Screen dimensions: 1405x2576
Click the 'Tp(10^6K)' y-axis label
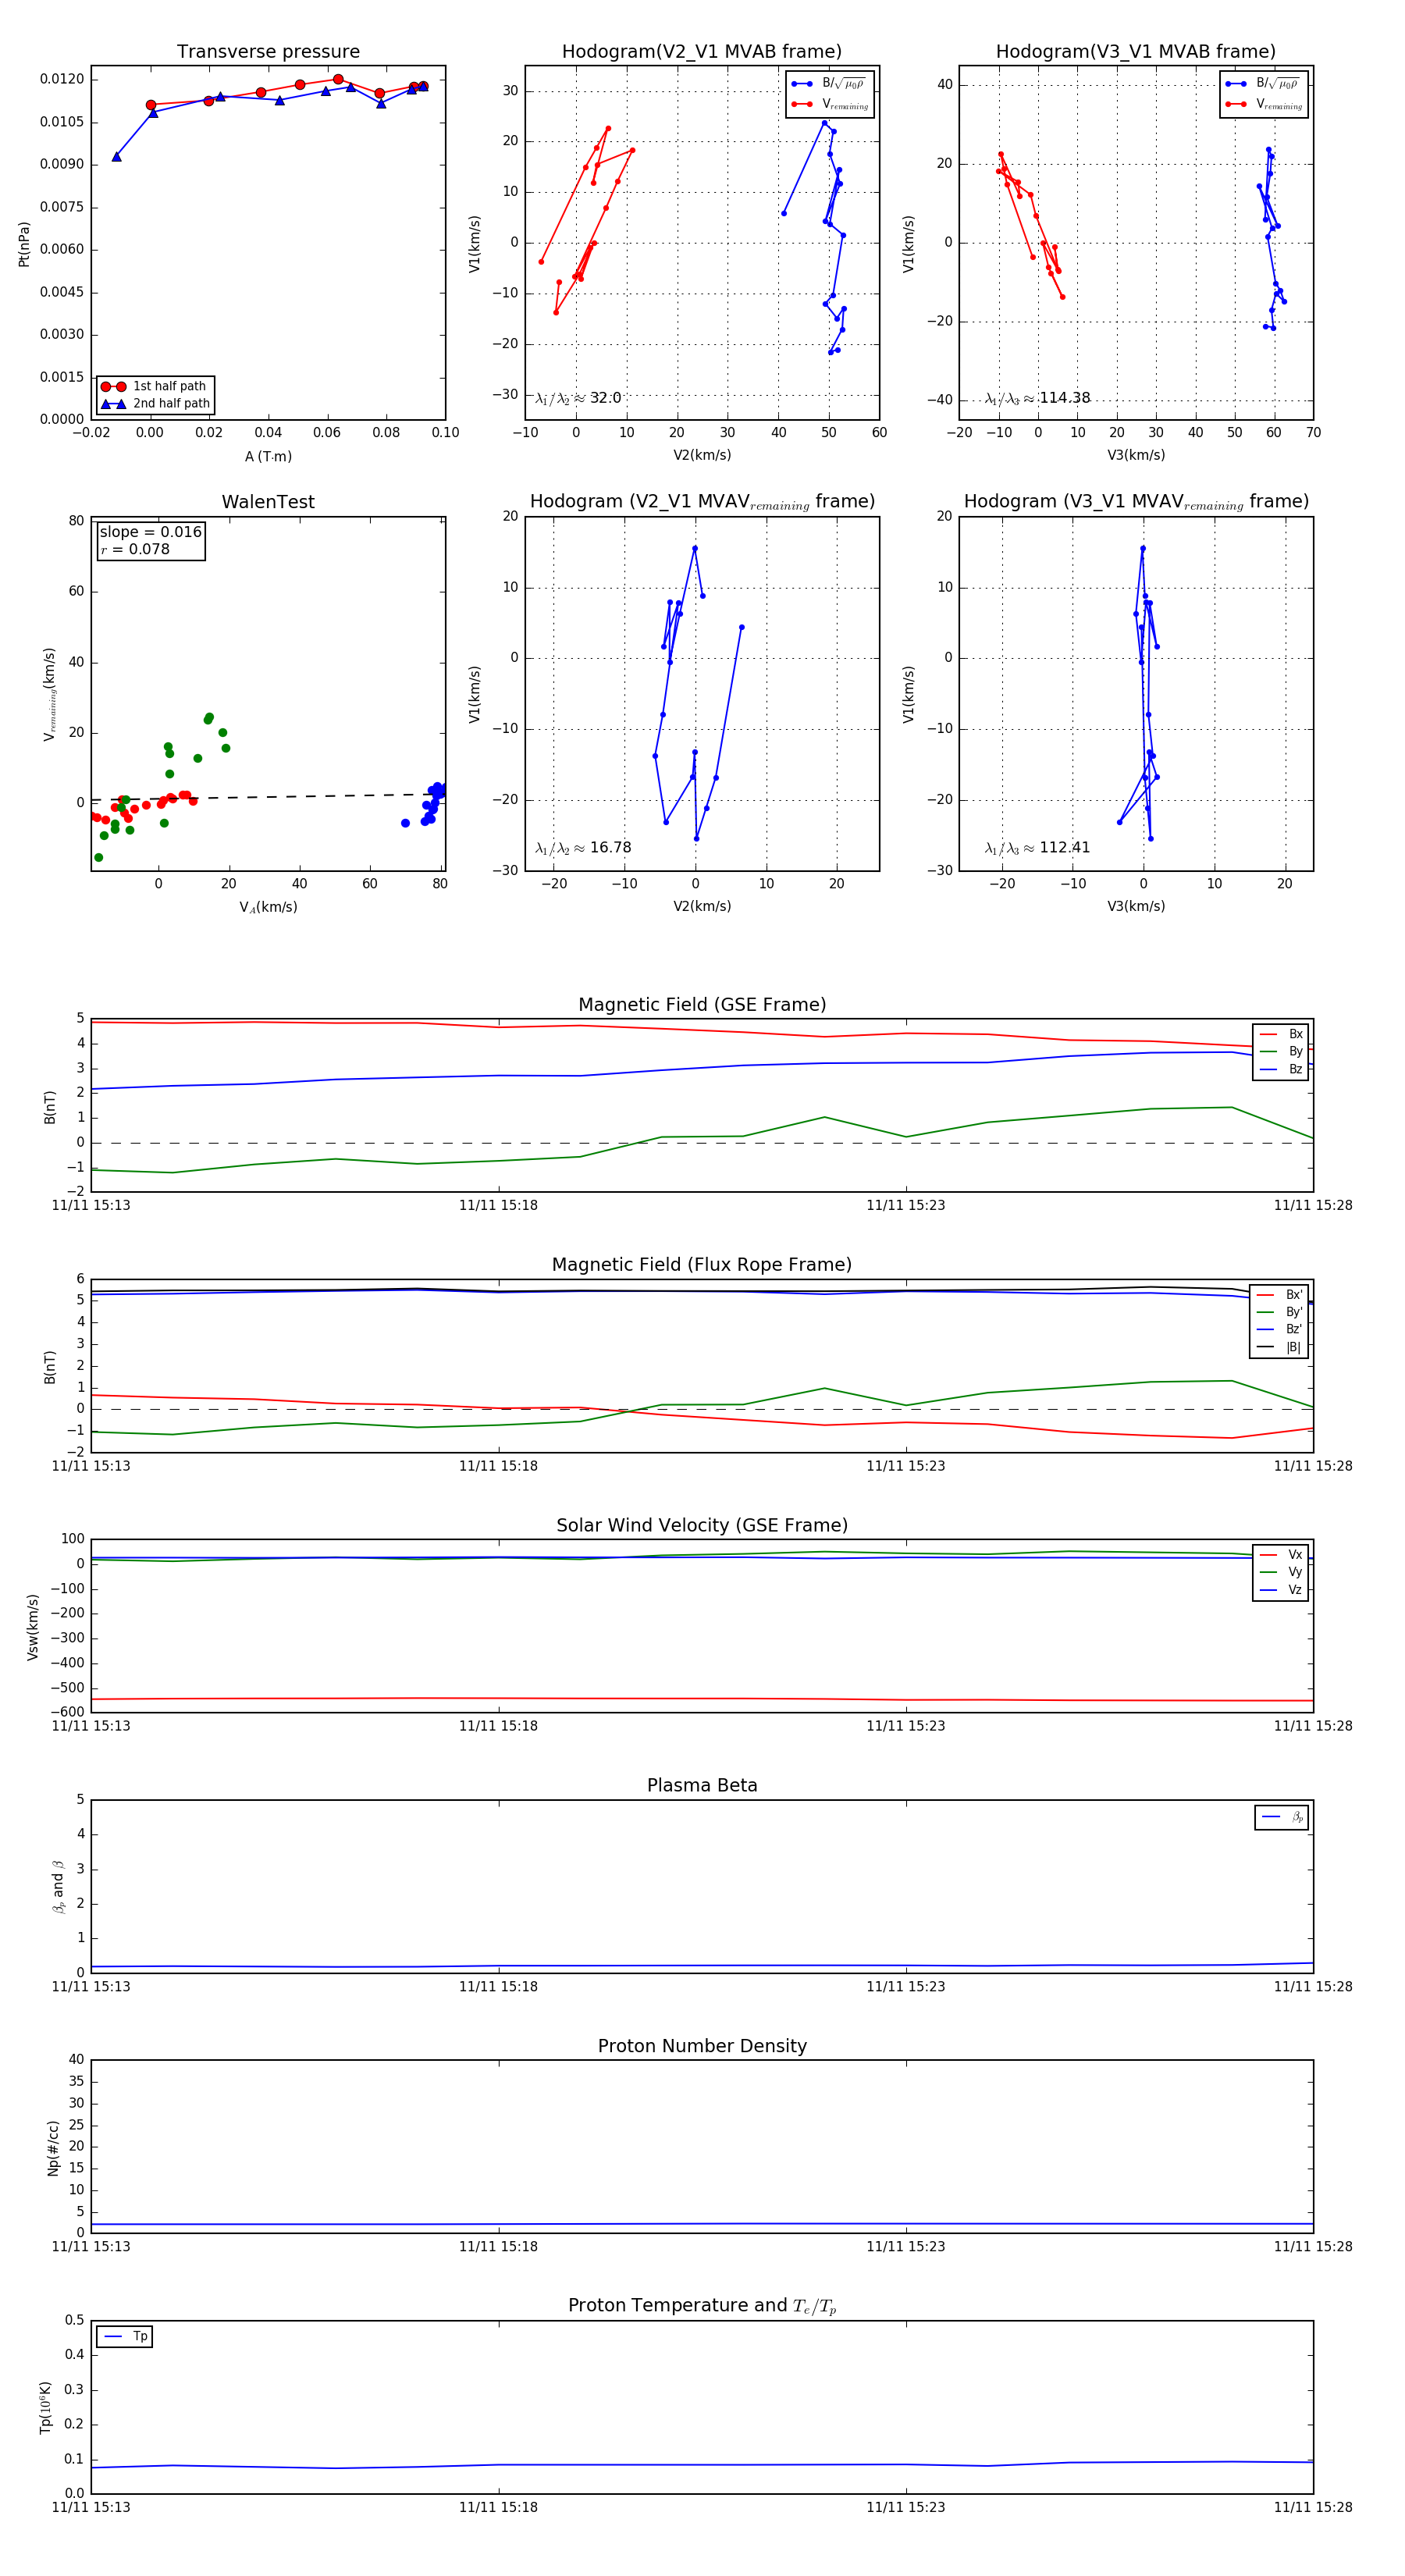tap(45, 2407)
